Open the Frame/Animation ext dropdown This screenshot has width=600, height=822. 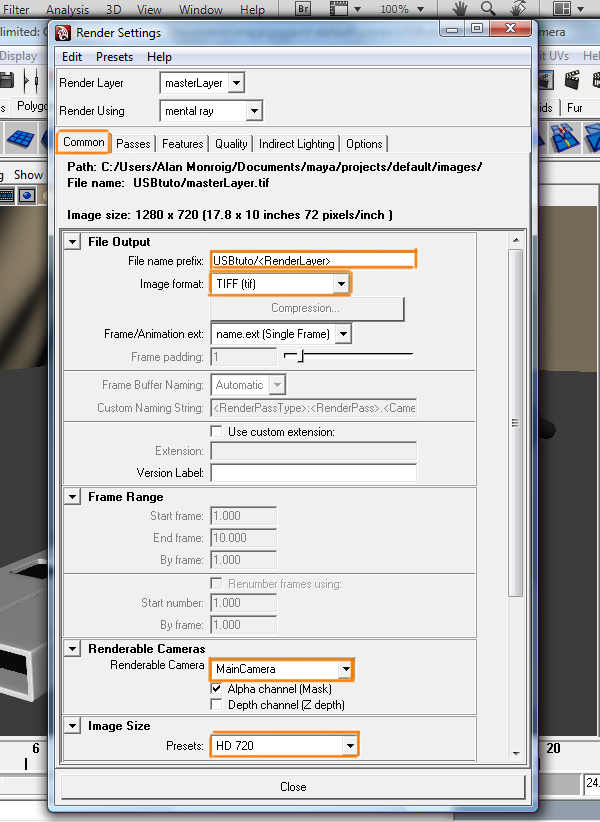tap(281, 334)
